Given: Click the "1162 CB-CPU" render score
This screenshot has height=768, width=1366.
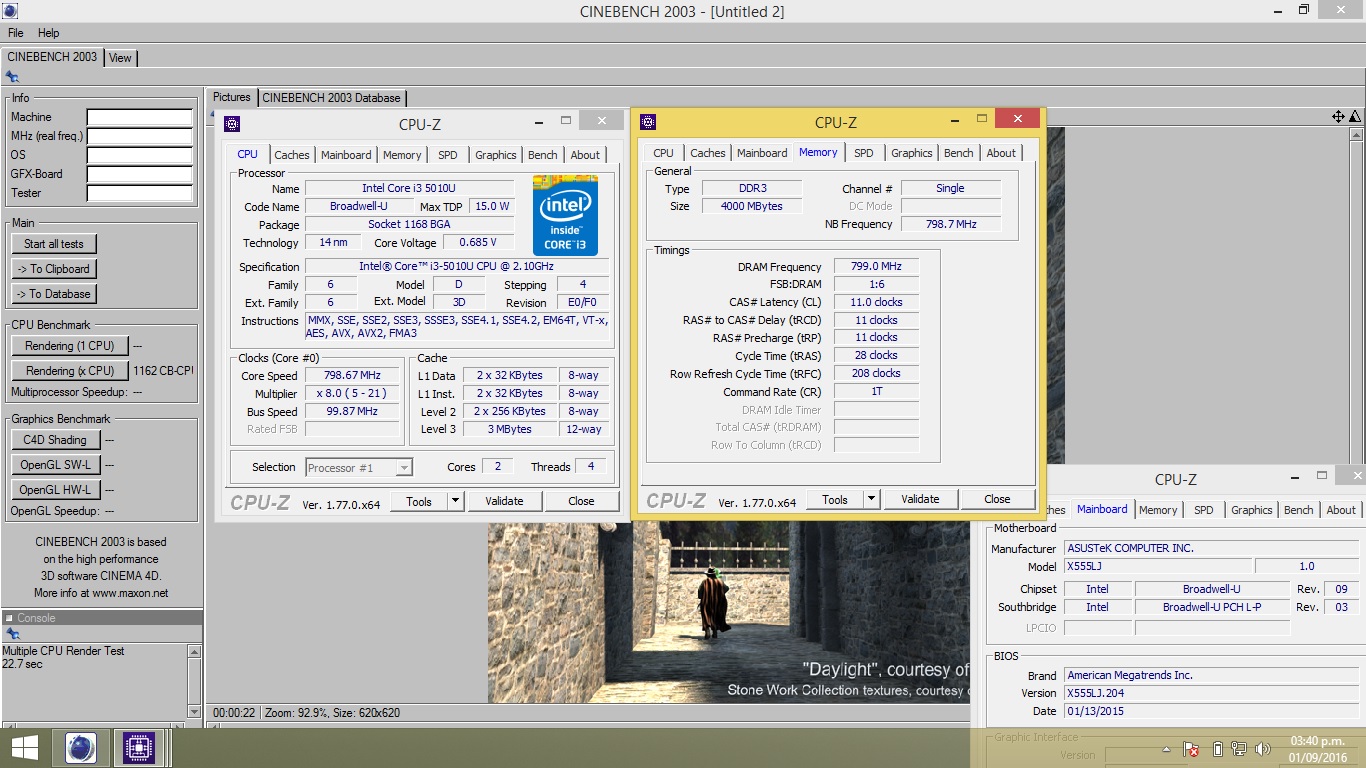Looking at the screenshot, I should (163, 371).
